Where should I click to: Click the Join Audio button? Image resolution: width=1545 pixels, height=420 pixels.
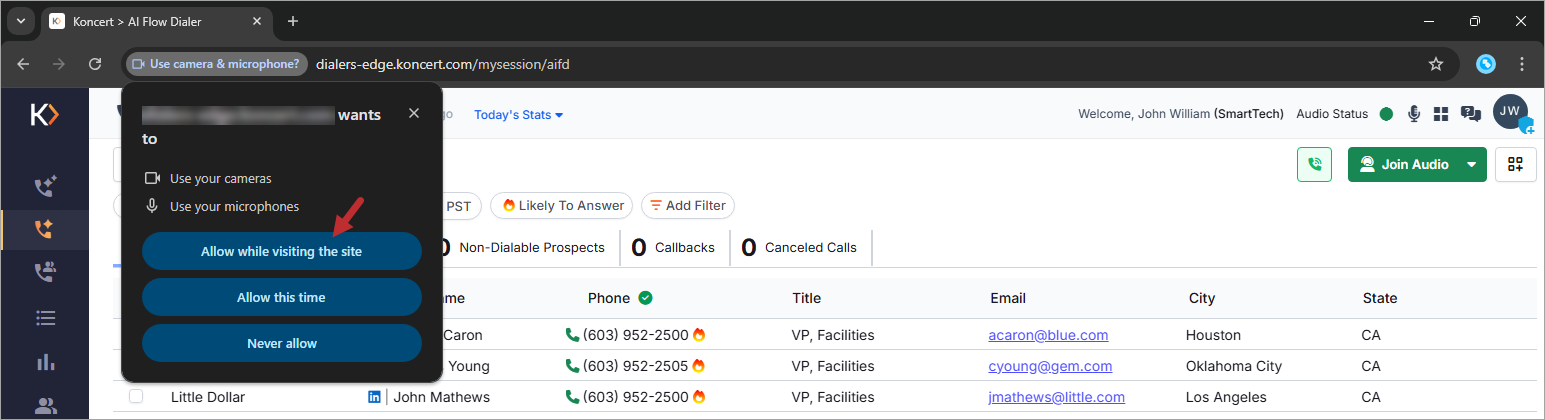tap(1404, 165)
